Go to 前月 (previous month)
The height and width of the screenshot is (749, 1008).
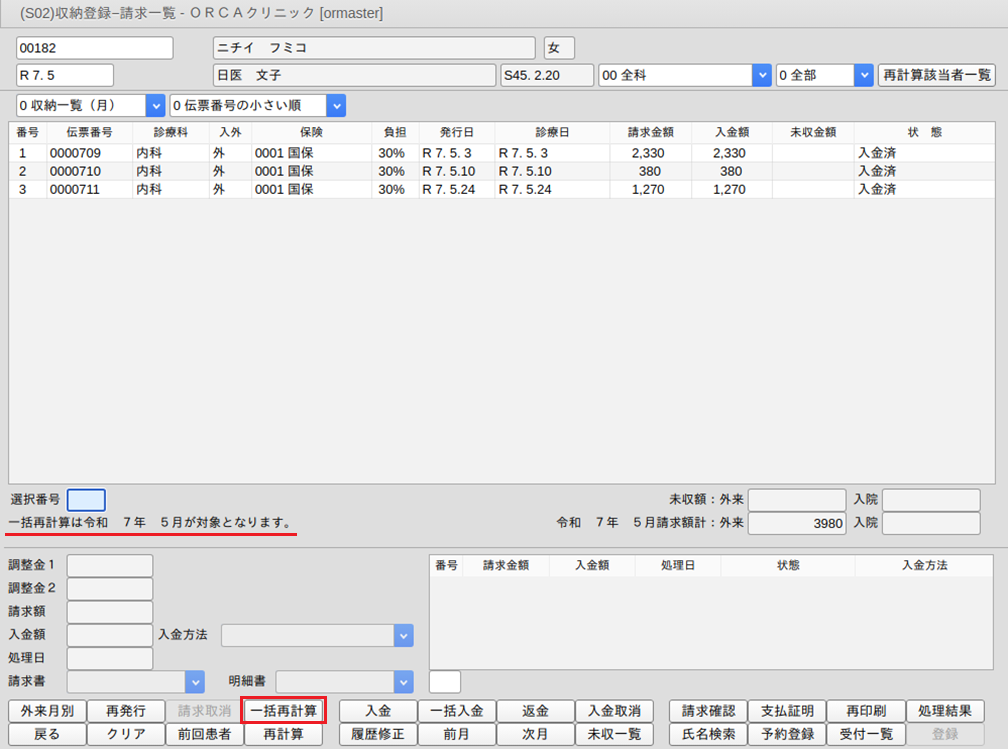(456, 734)
